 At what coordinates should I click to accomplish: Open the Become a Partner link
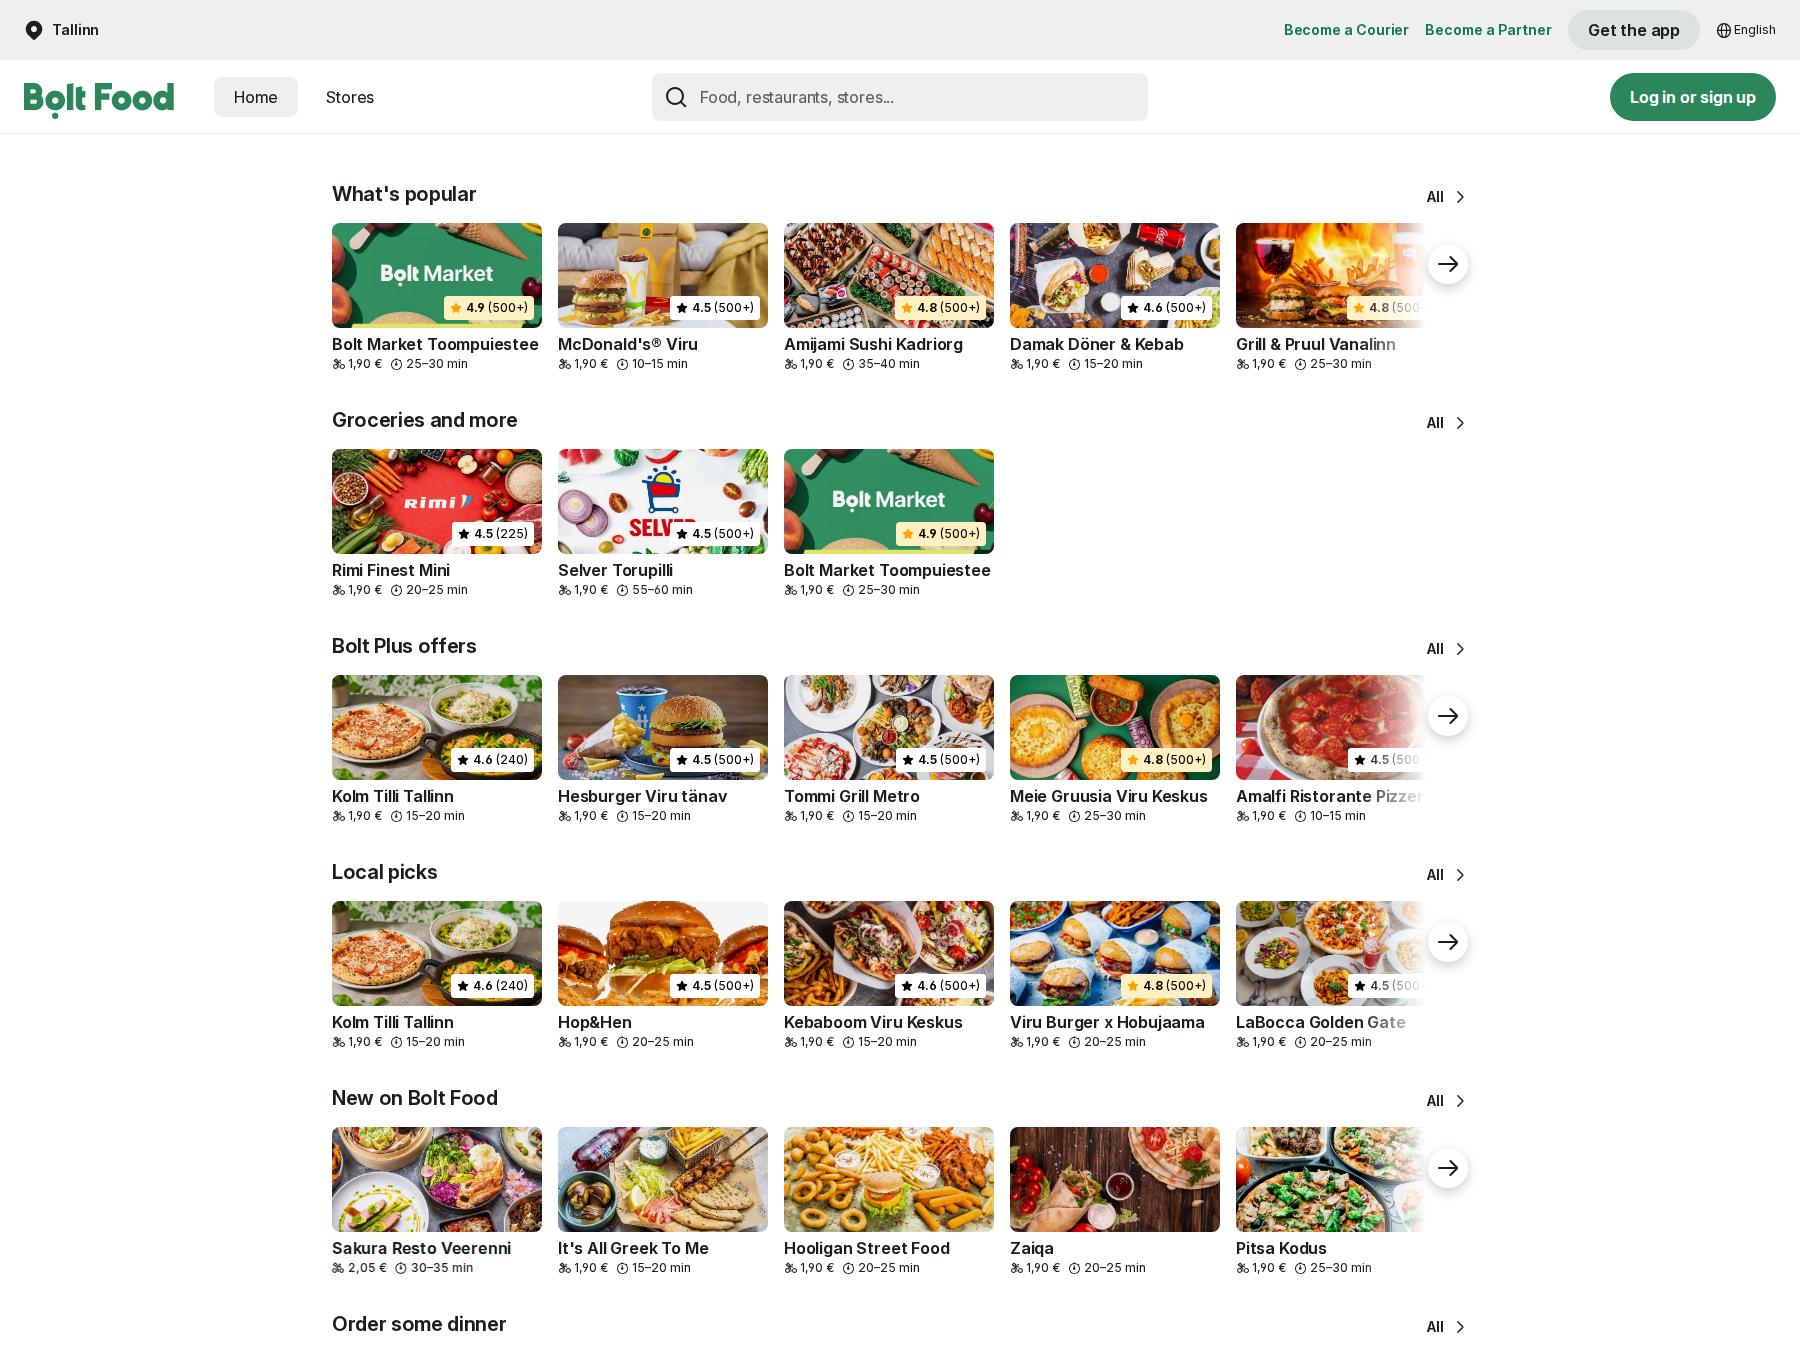point(1488,30)
